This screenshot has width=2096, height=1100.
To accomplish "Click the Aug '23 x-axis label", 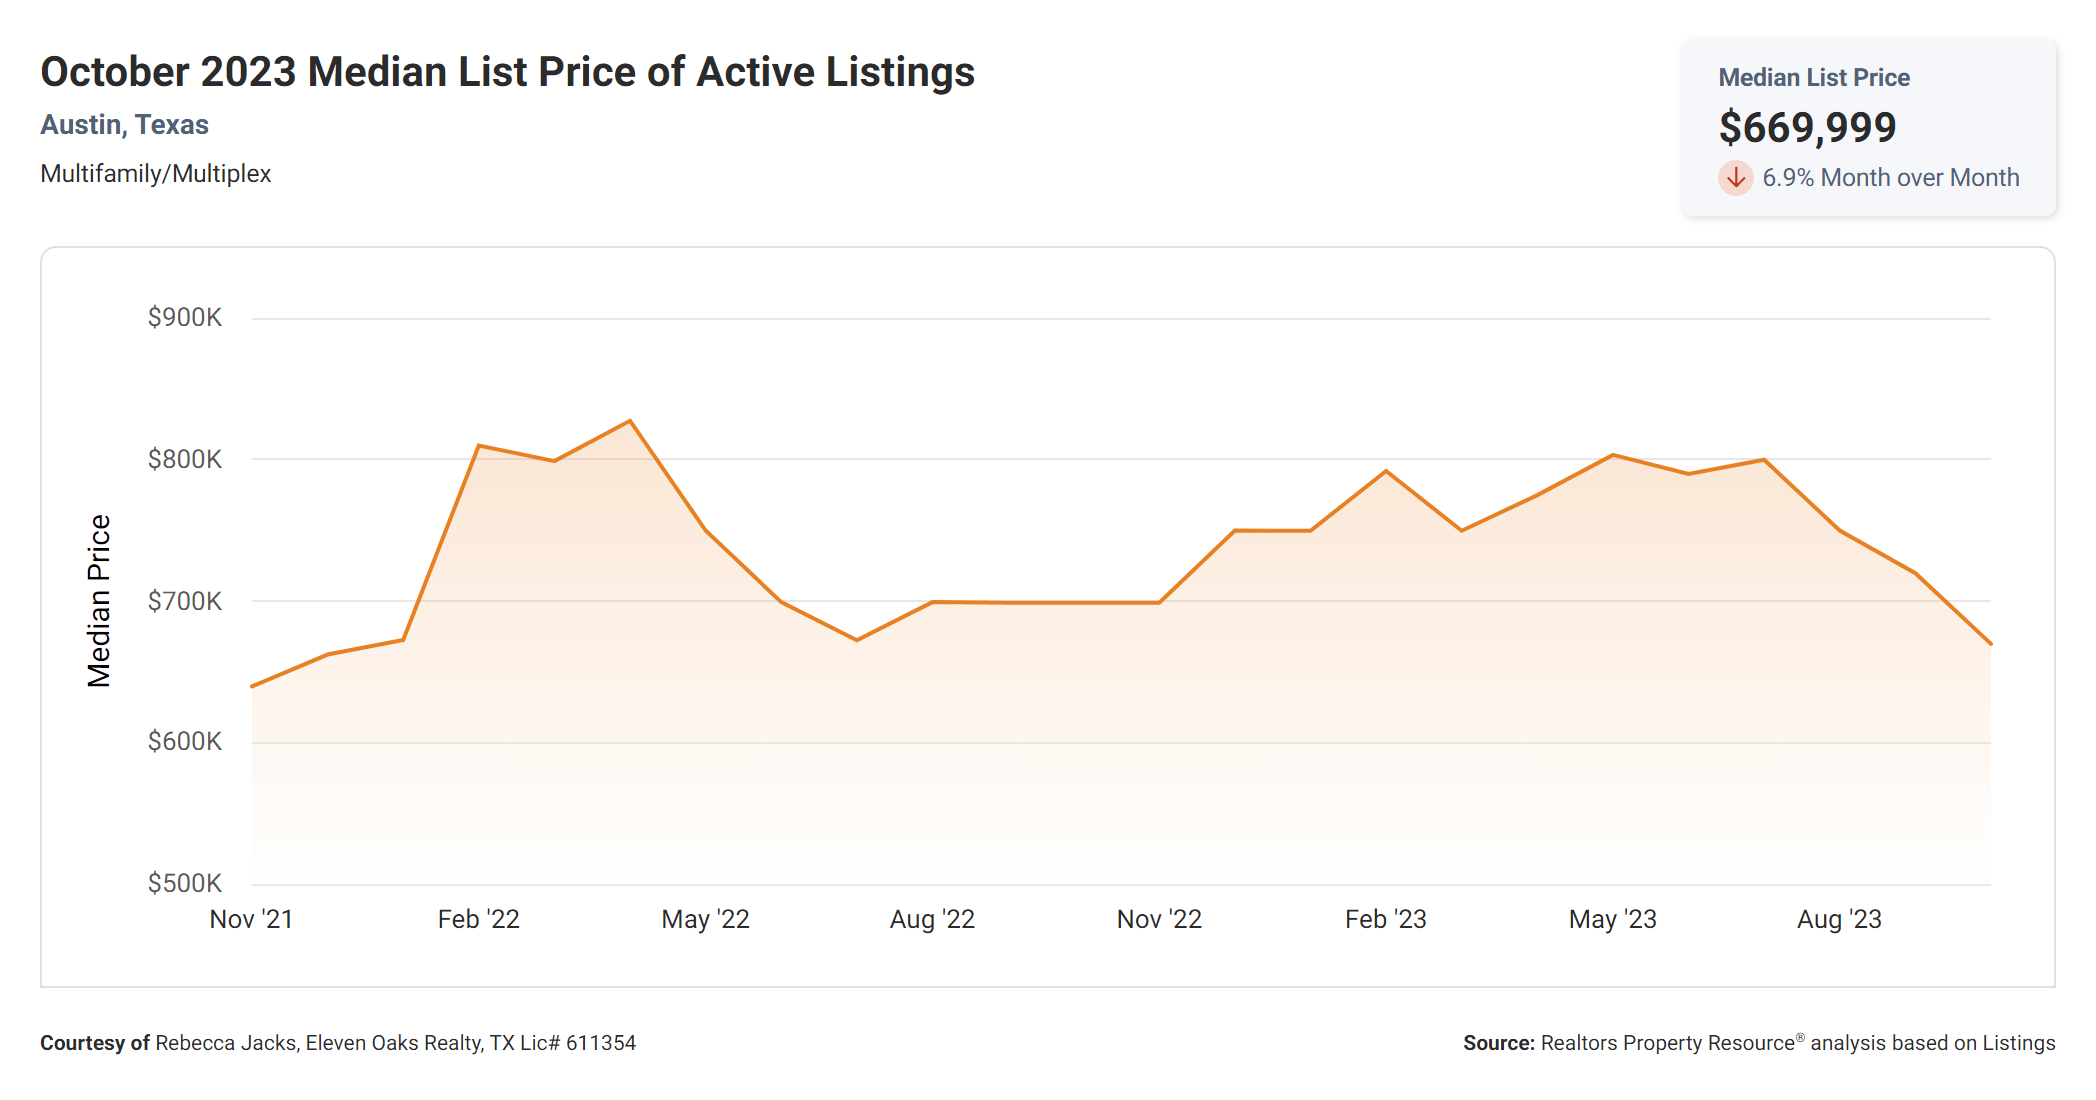I will (1839, 919).
